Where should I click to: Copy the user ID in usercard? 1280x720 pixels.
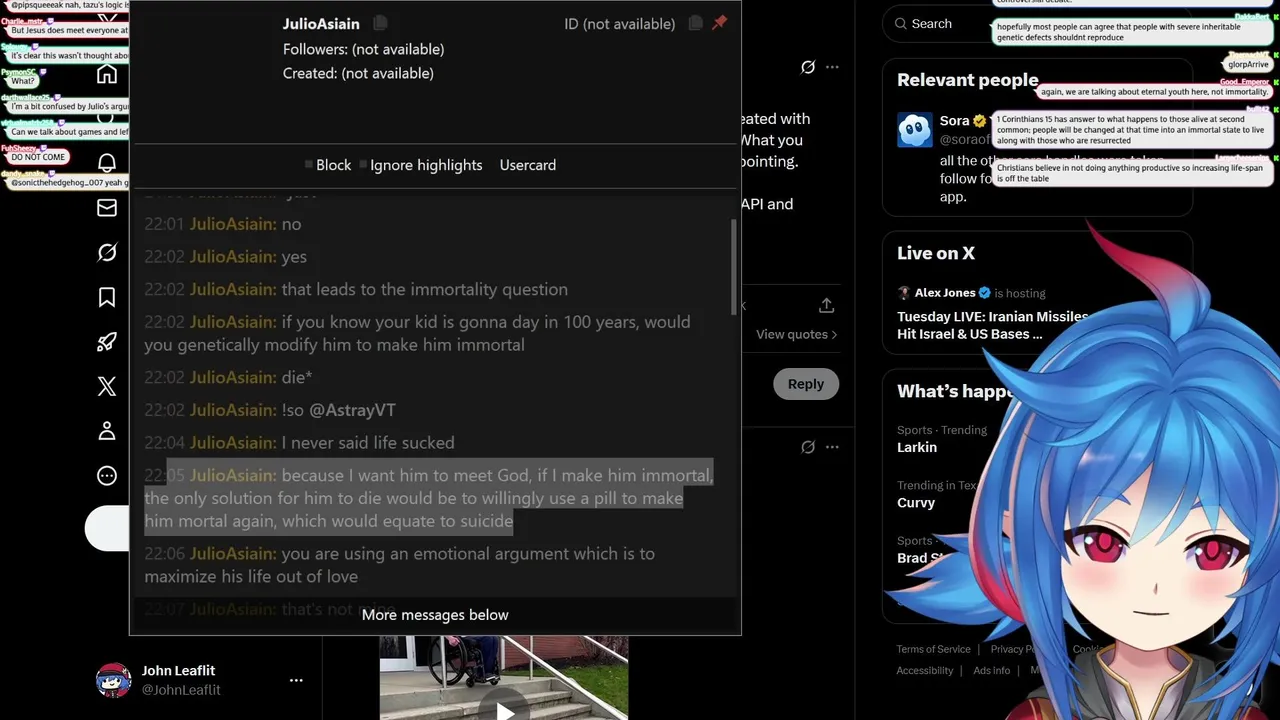[x=696, y=23]
